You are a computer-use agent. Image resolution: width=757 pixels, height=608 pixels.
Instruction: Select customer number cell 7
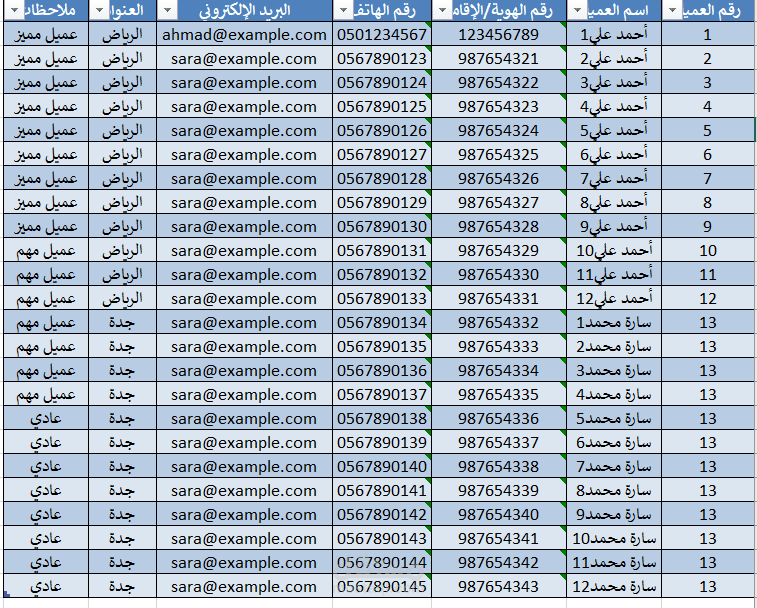(x=707, y=179)
